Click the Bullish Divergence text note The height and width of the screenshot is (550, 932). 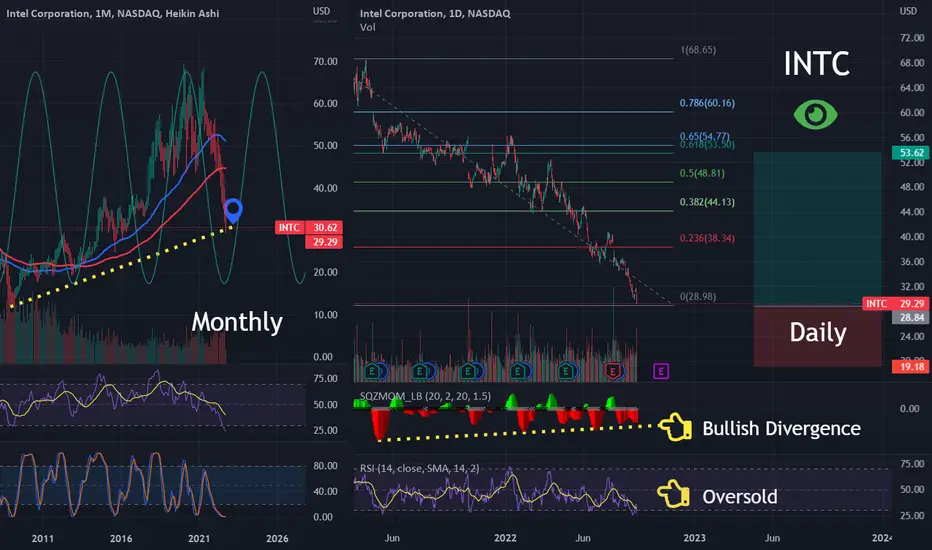click(x=781, y=428)
